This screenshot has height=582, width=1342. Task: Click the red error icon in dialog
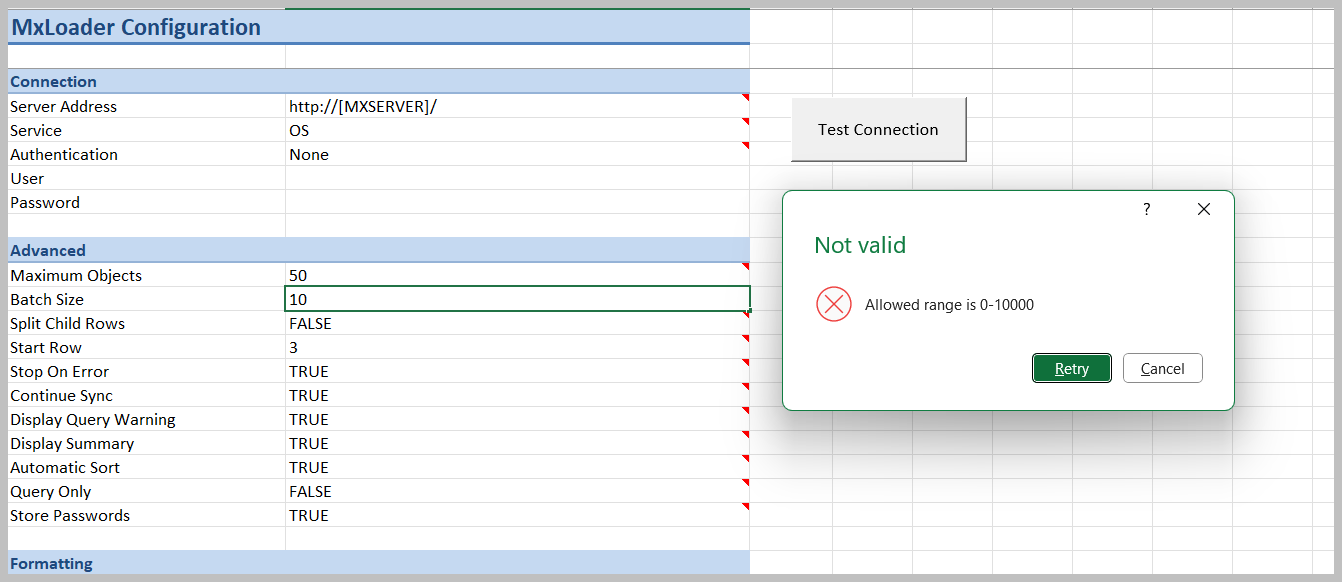coord(833,304)
